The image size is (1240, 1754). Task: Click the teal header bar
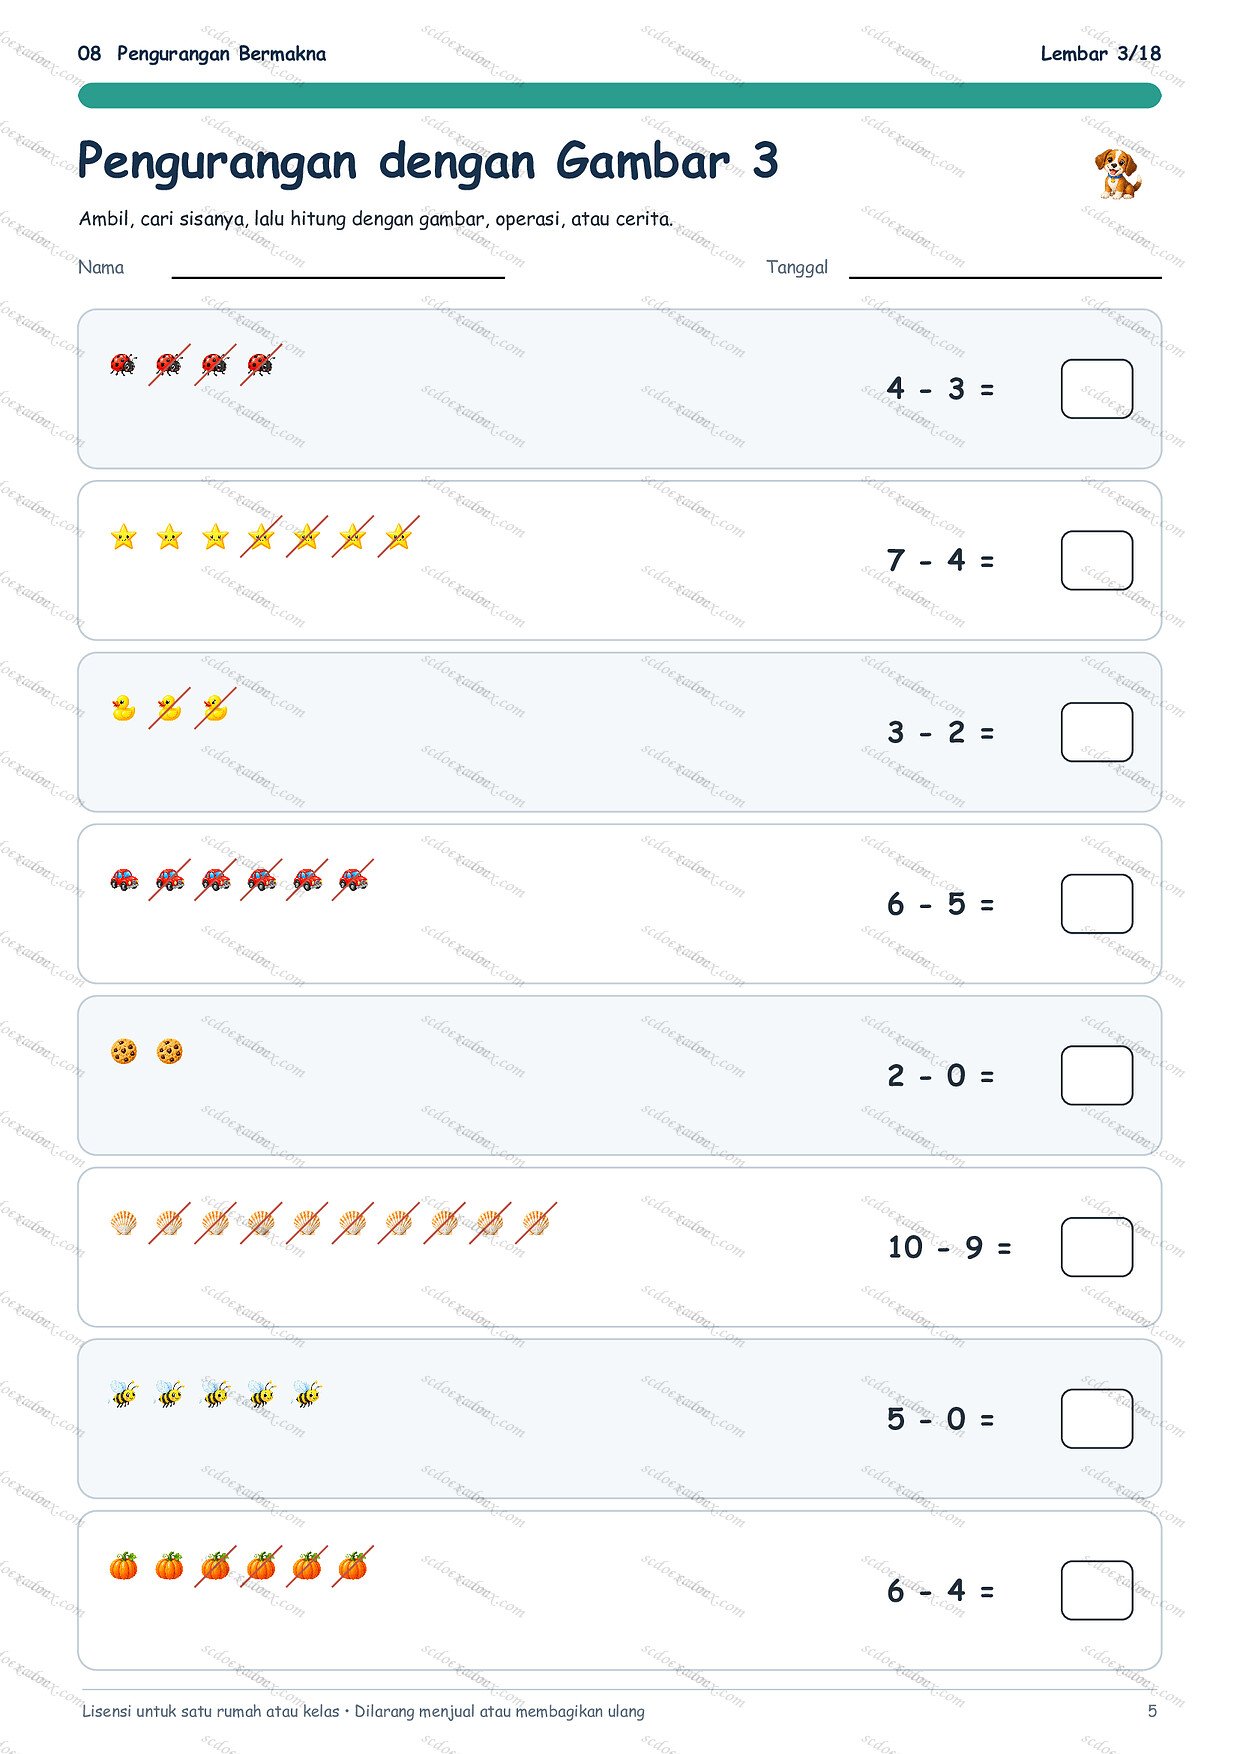[620, 95]
